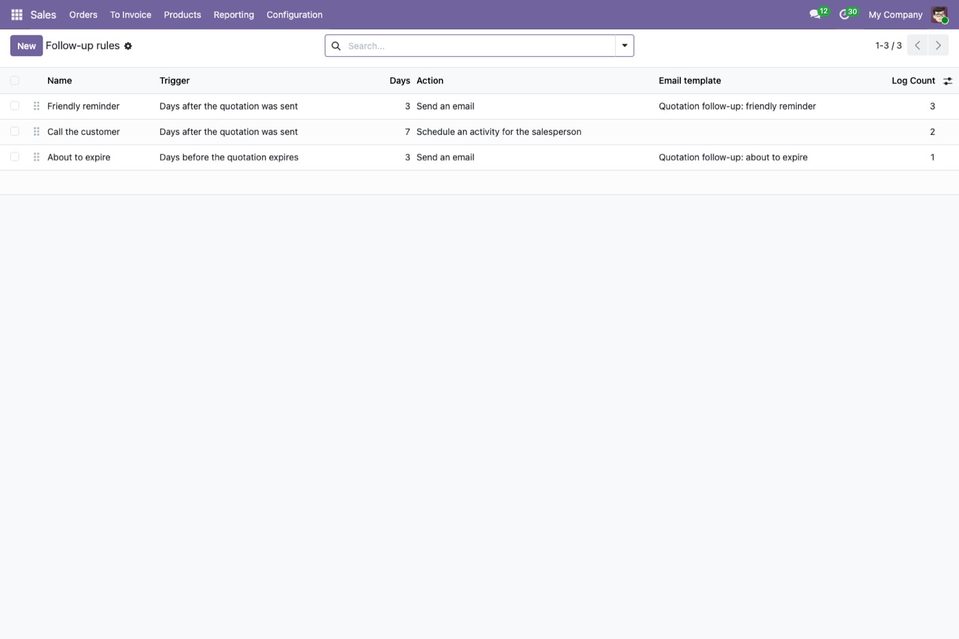Viewport: 959px width, 639px height.
Task: Open the Orders menu
Action: [83, 15]
